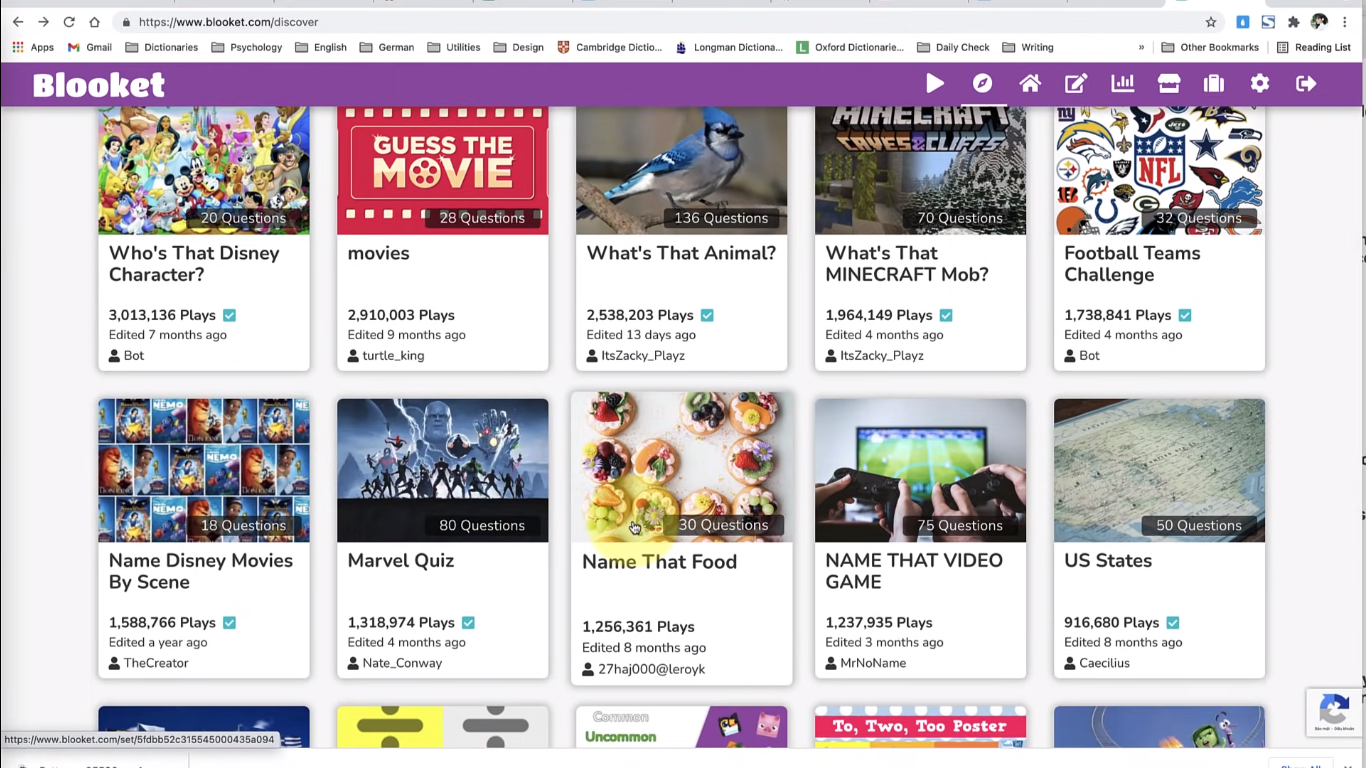
Task: Expand the hidden bookmarks chevron
Action: [x=1141, y=47]
